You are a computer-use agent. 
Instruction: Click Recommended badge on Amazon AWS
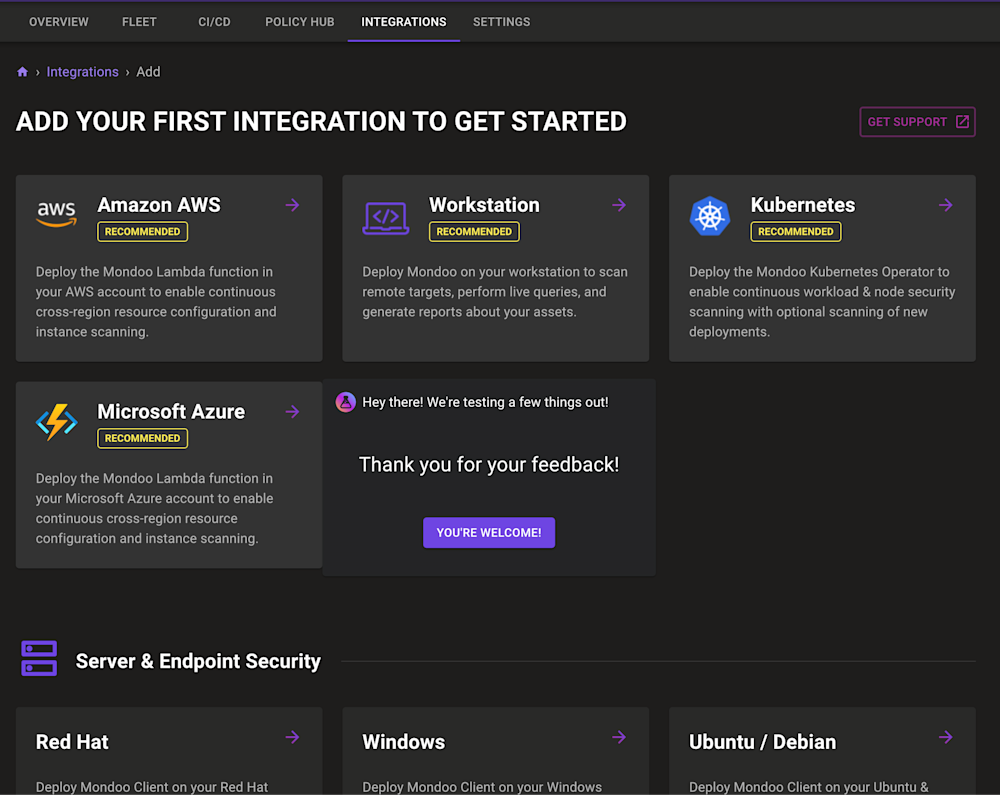[x=142, y=231]
